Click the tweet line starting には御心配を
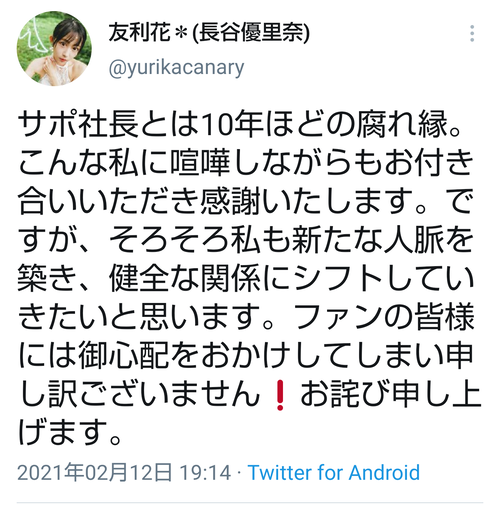Viewport: 500px width, 509px height. point(246,355)
